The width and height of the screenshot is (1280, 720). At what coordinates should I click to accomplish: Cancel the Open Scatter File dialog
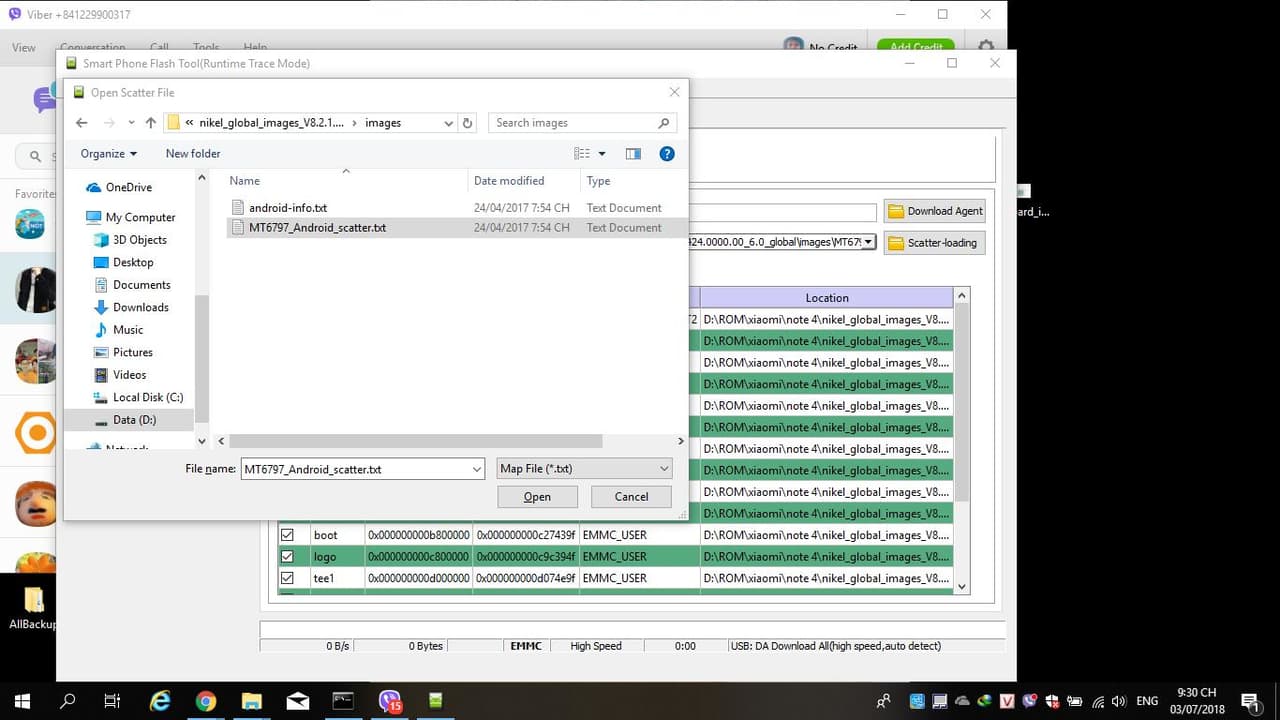pyautogui.click(x=631, y=497)
